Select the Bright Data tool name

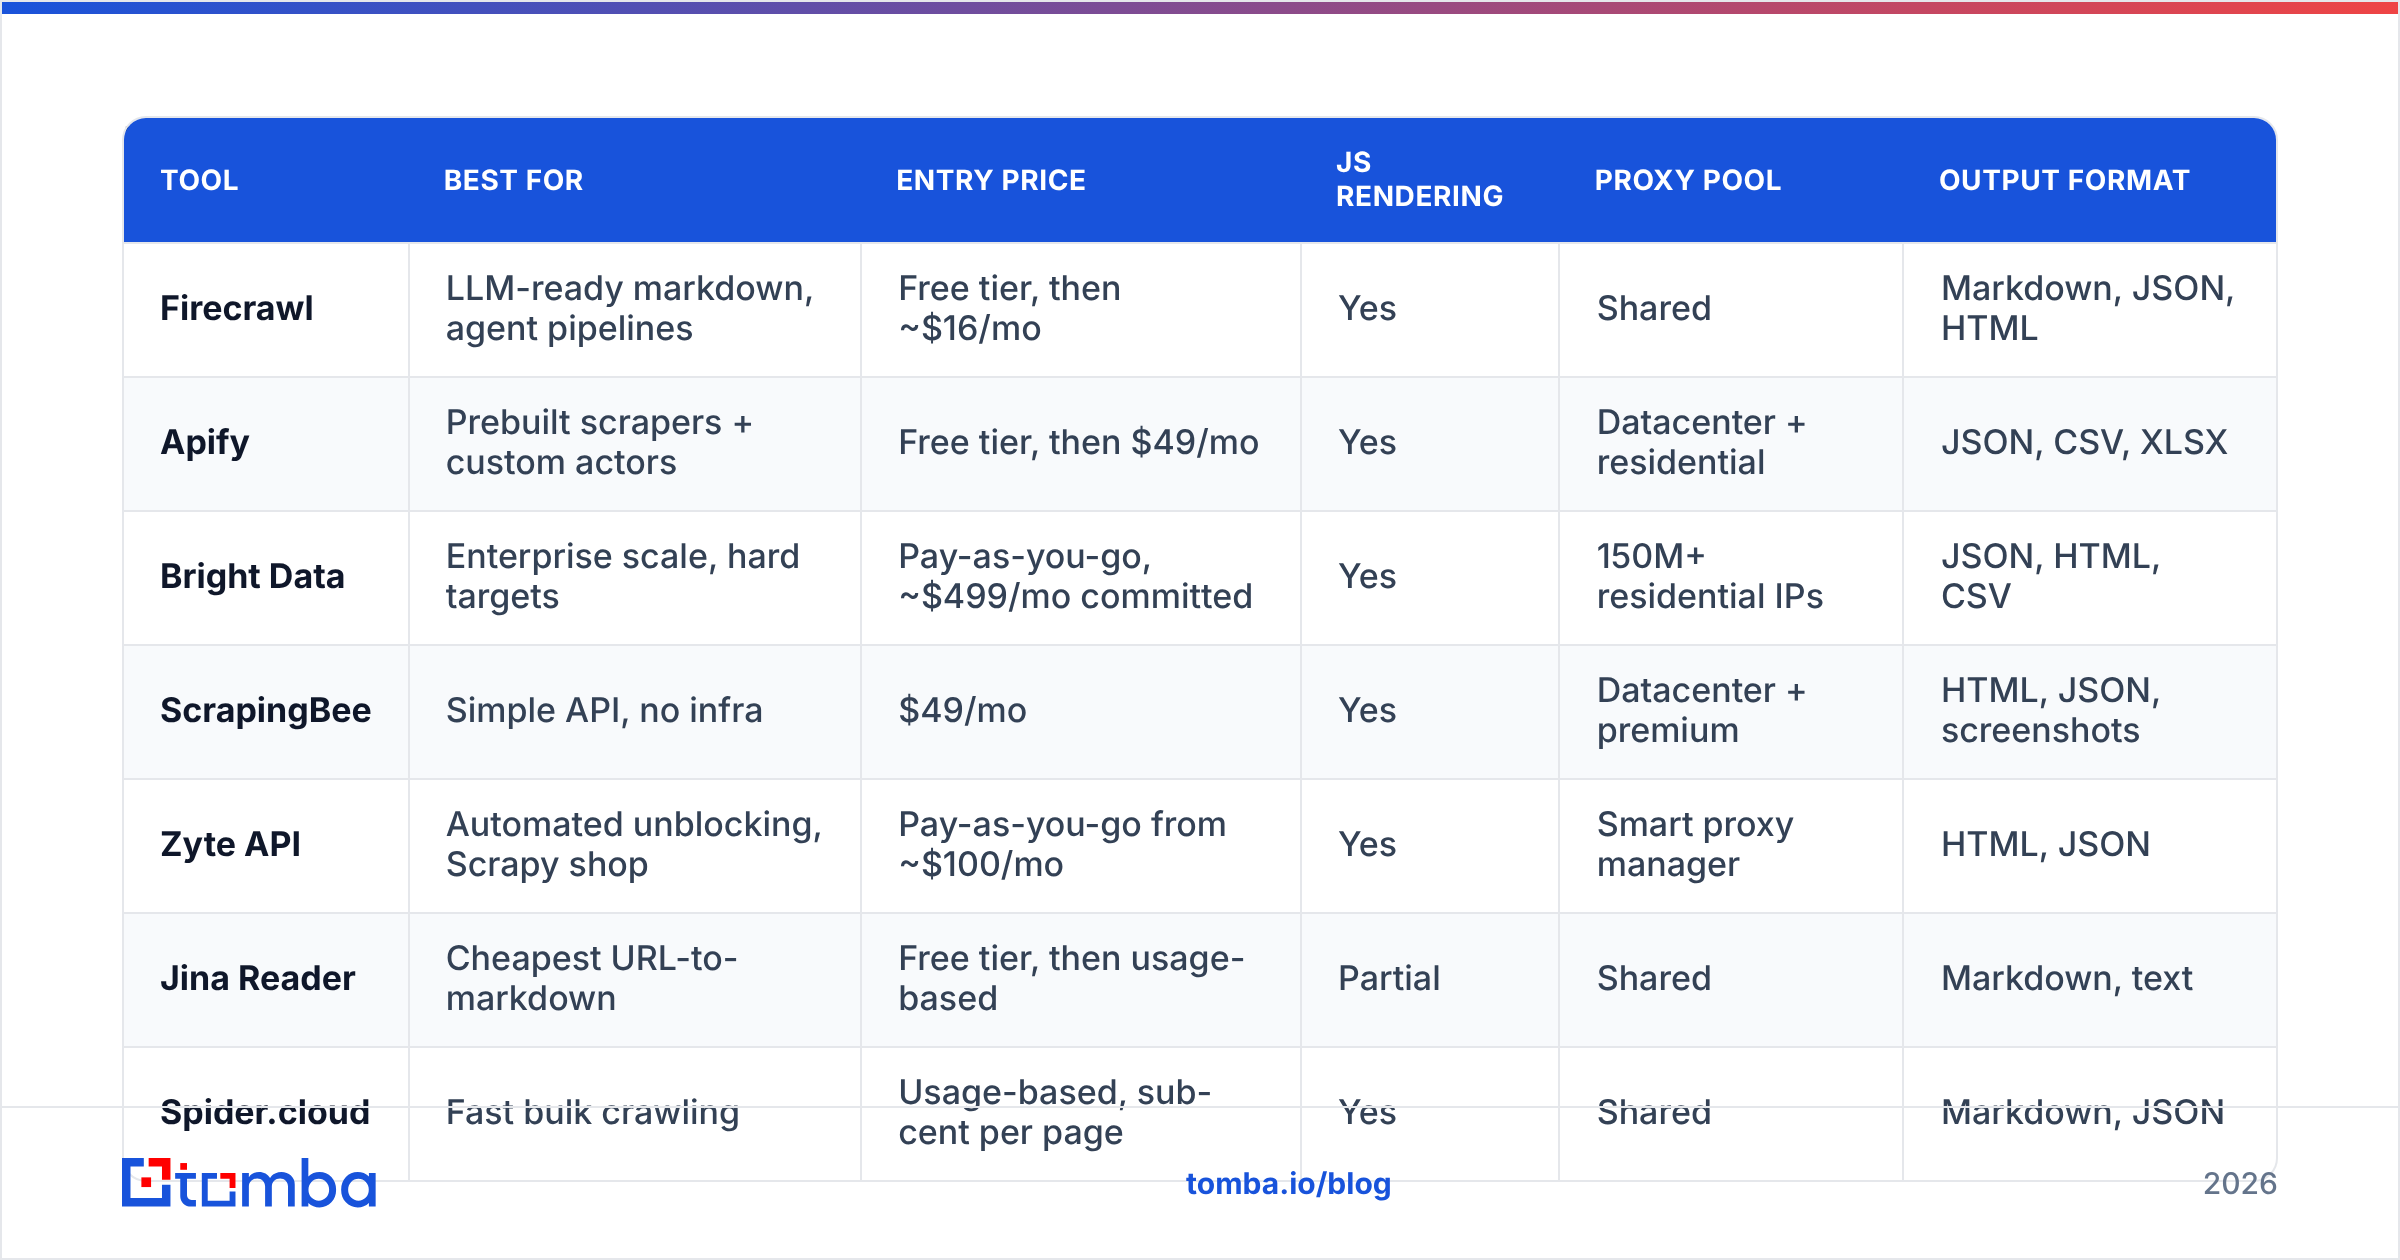tap(252, 576)
